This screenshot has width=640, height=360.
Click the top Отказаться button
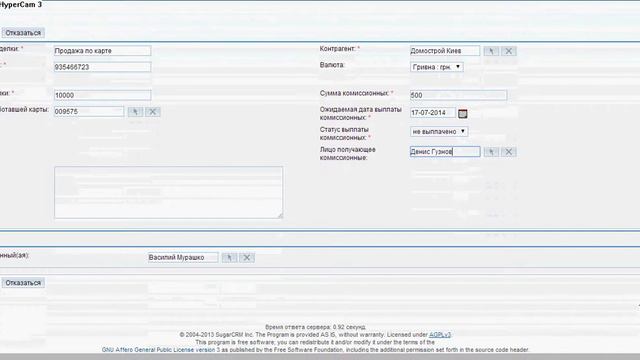(23, 33)
